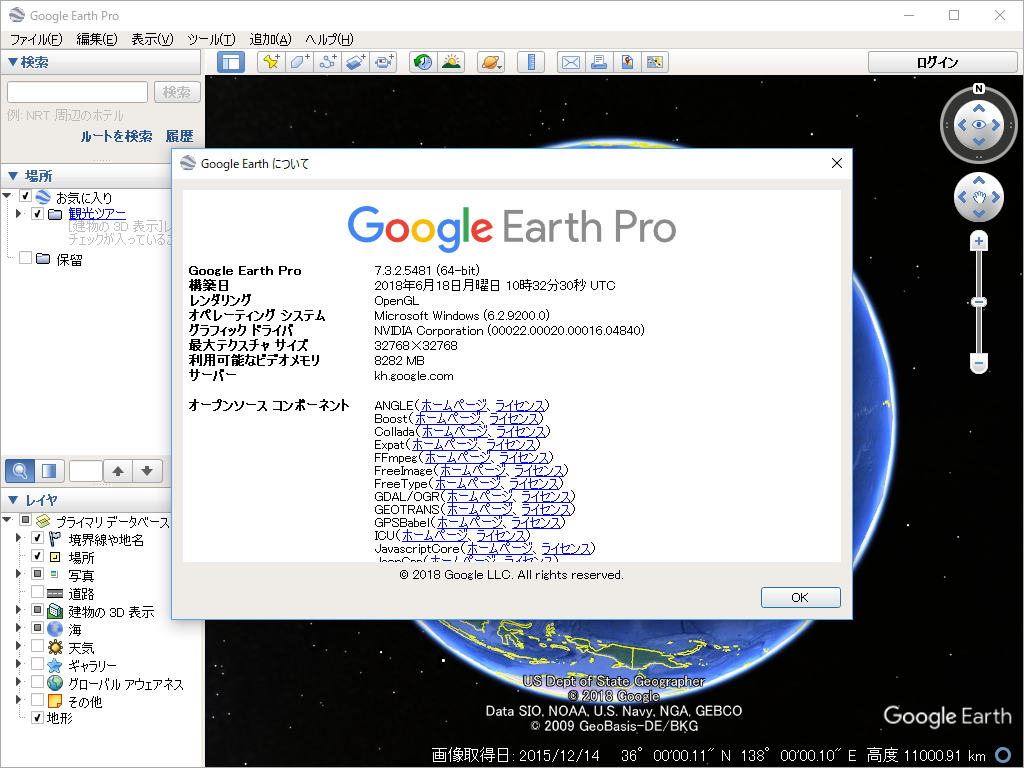Toggle sunlight with the sun icon

(x=452, y=61)
